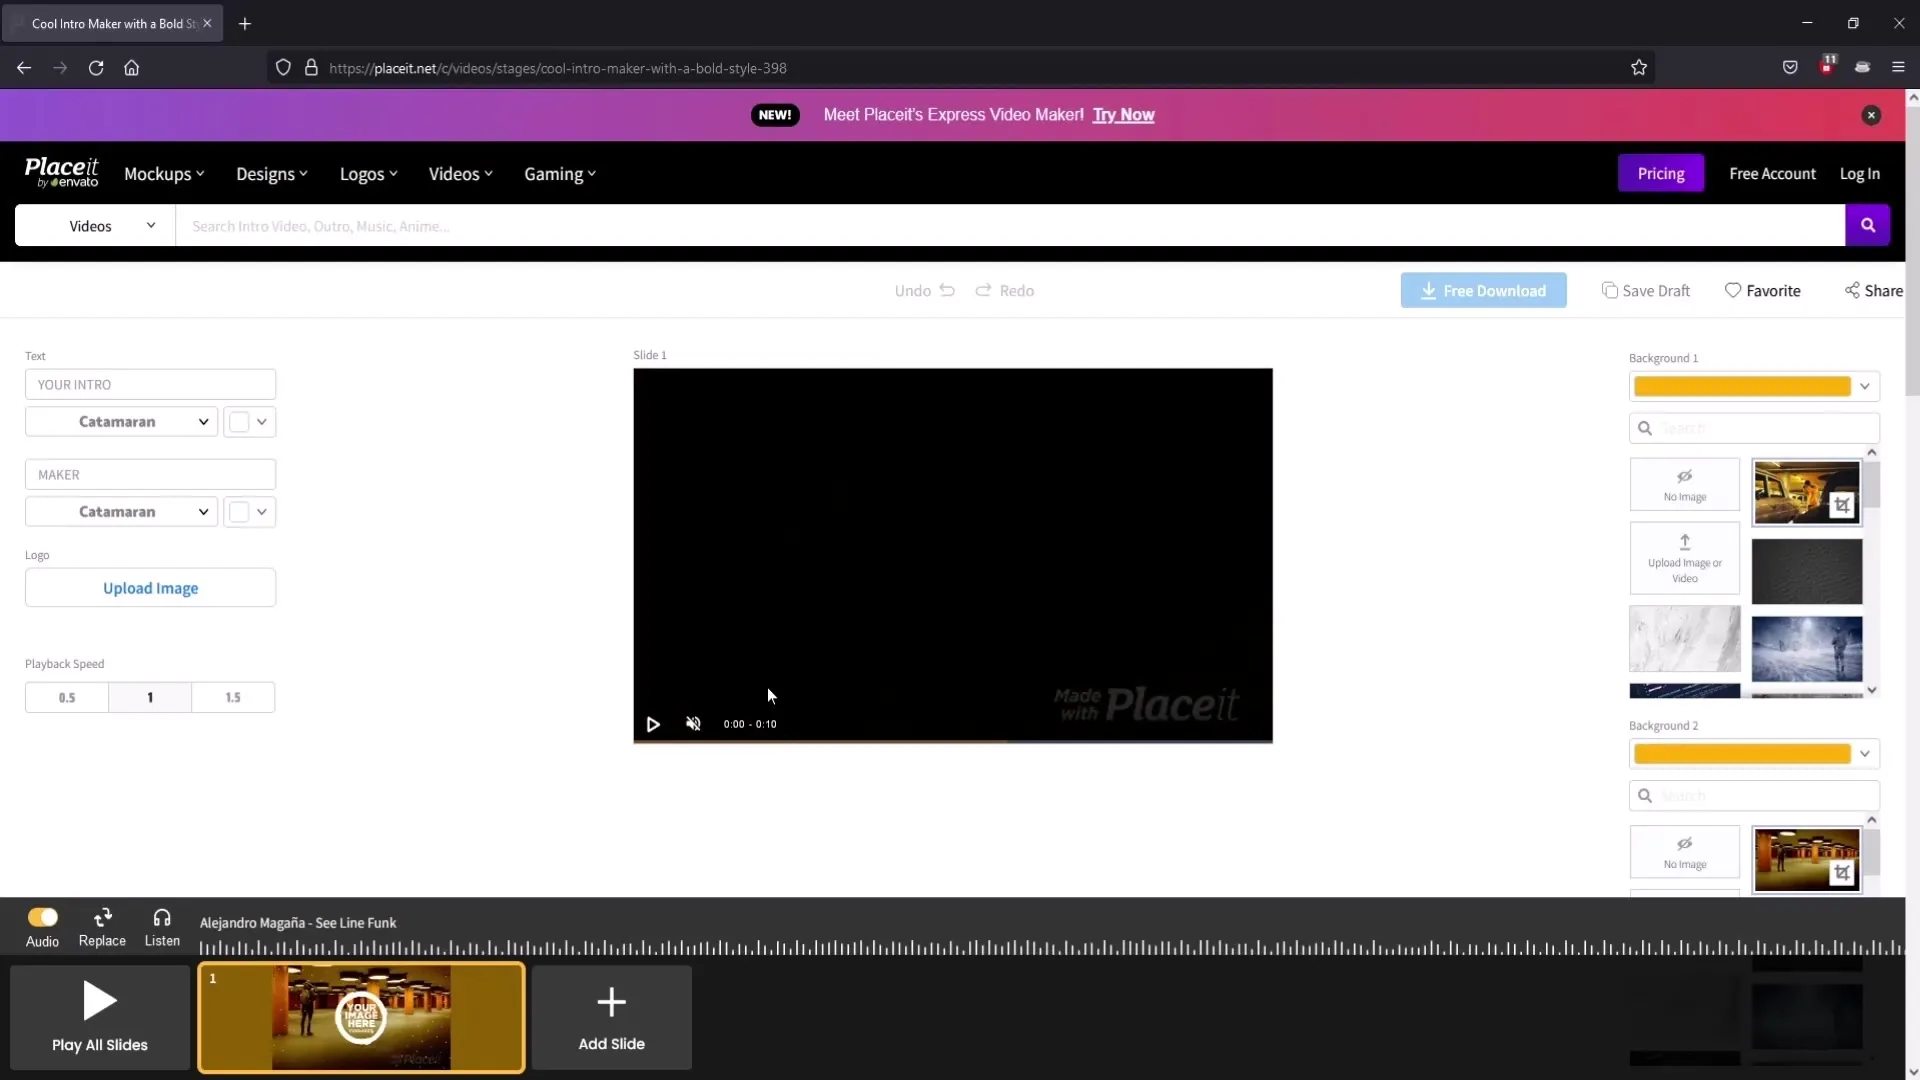1920x1080 pixels.
Task: Select the yellow Background 1 color swatch
Action: click(1742, 385)
